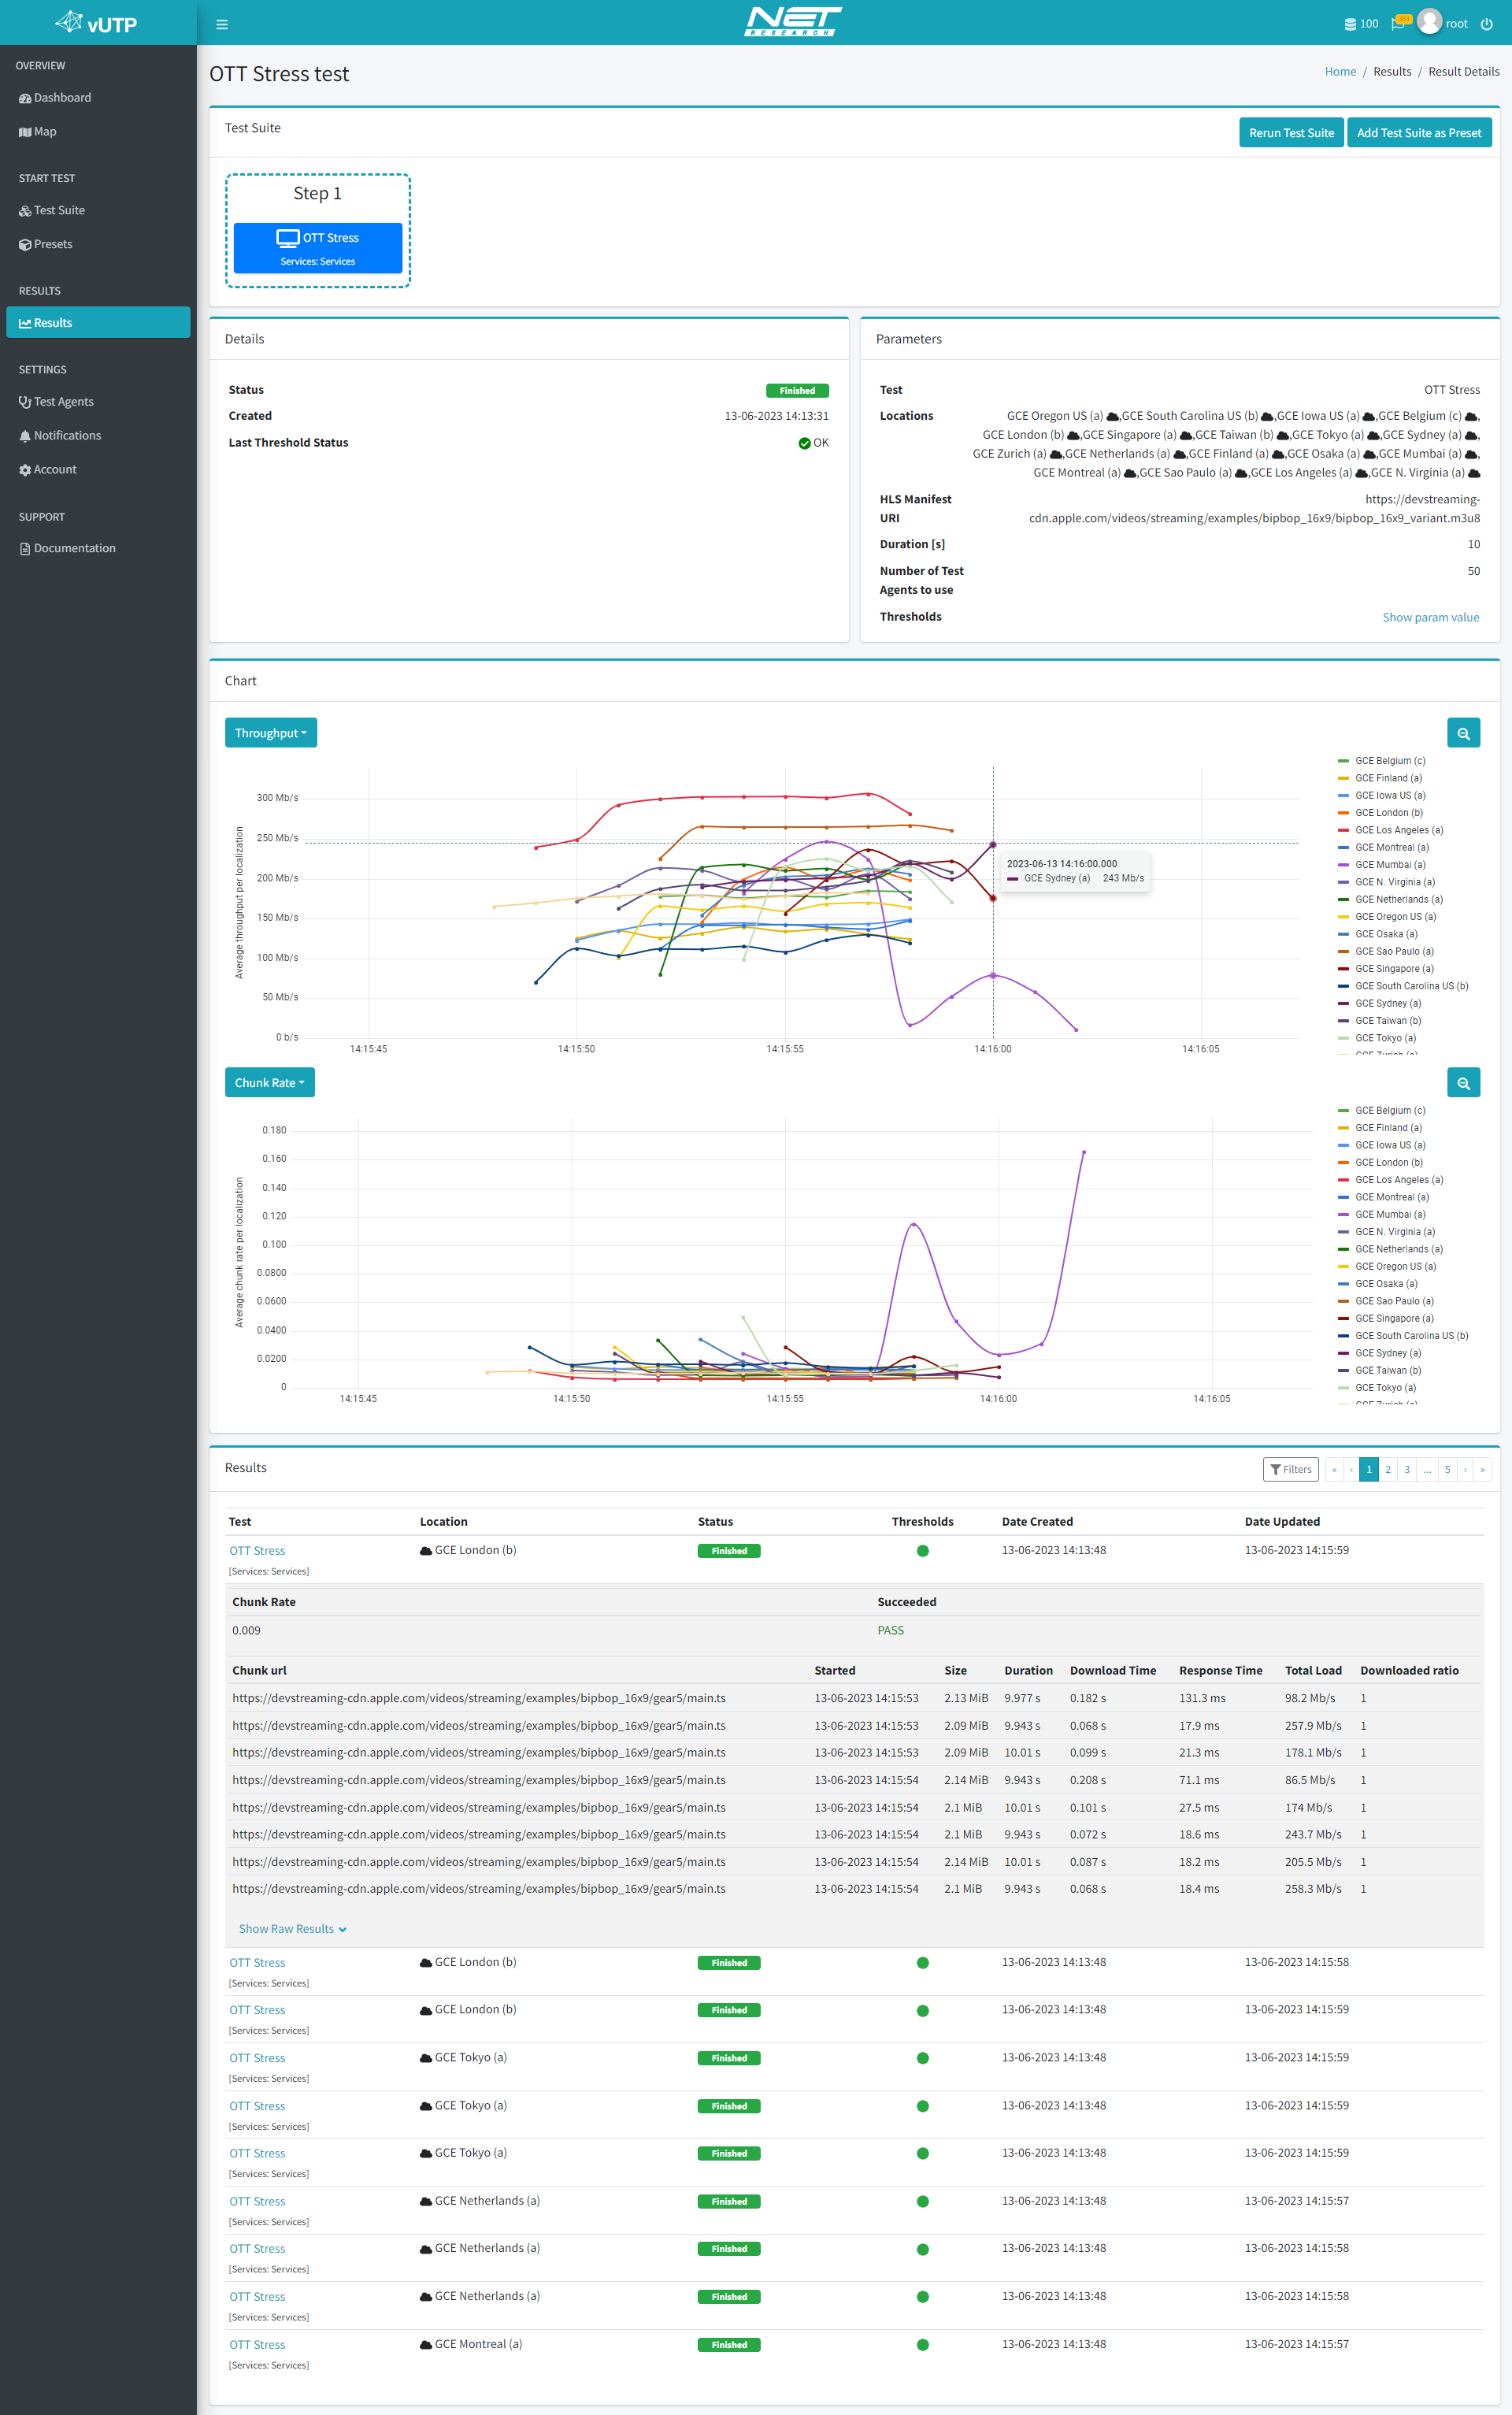Screen dimensions: 1512x2415
Task: Toggle GCE Taiwan (b) in Chunk Rate legend
Action: coord(1380,1371)
